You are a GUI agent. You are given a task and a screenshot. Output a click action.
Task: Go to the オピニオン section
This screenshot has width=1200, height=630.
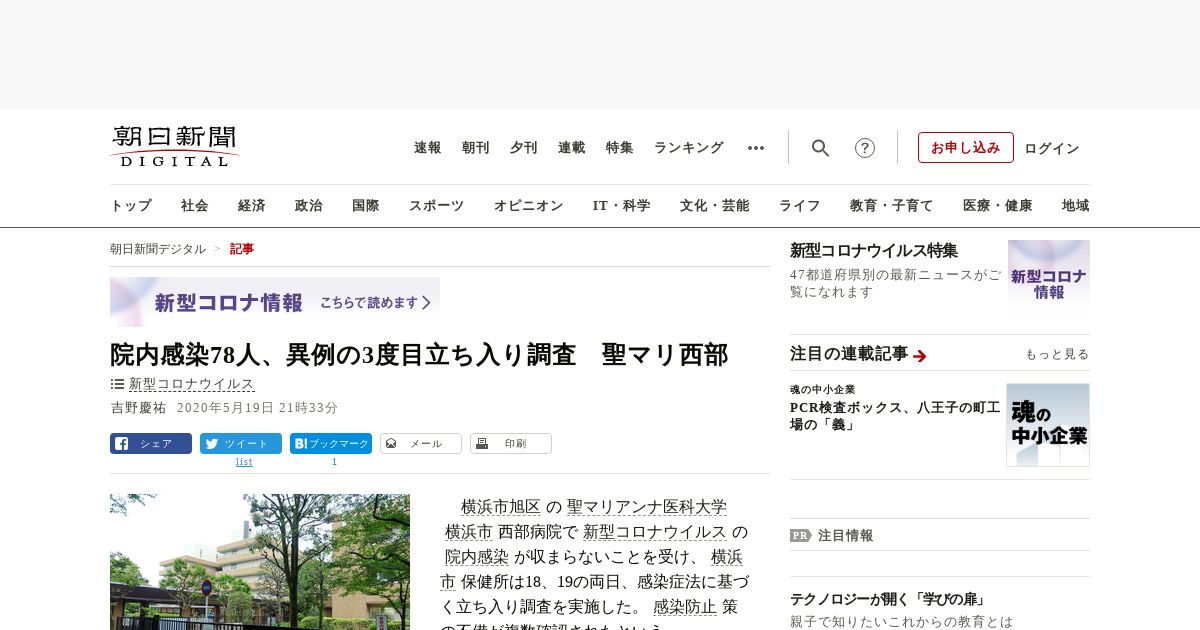coord(528,206)
